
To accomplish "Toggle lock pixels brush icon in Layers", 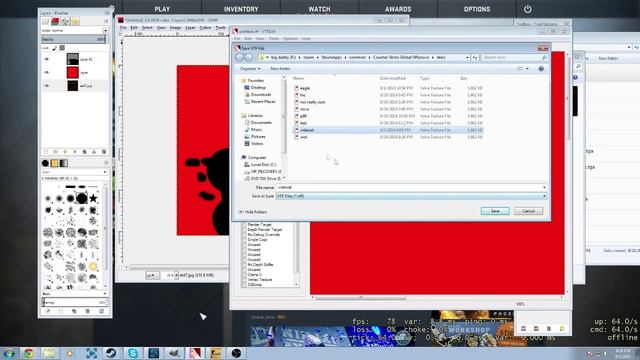I will [x=55, y=48].
